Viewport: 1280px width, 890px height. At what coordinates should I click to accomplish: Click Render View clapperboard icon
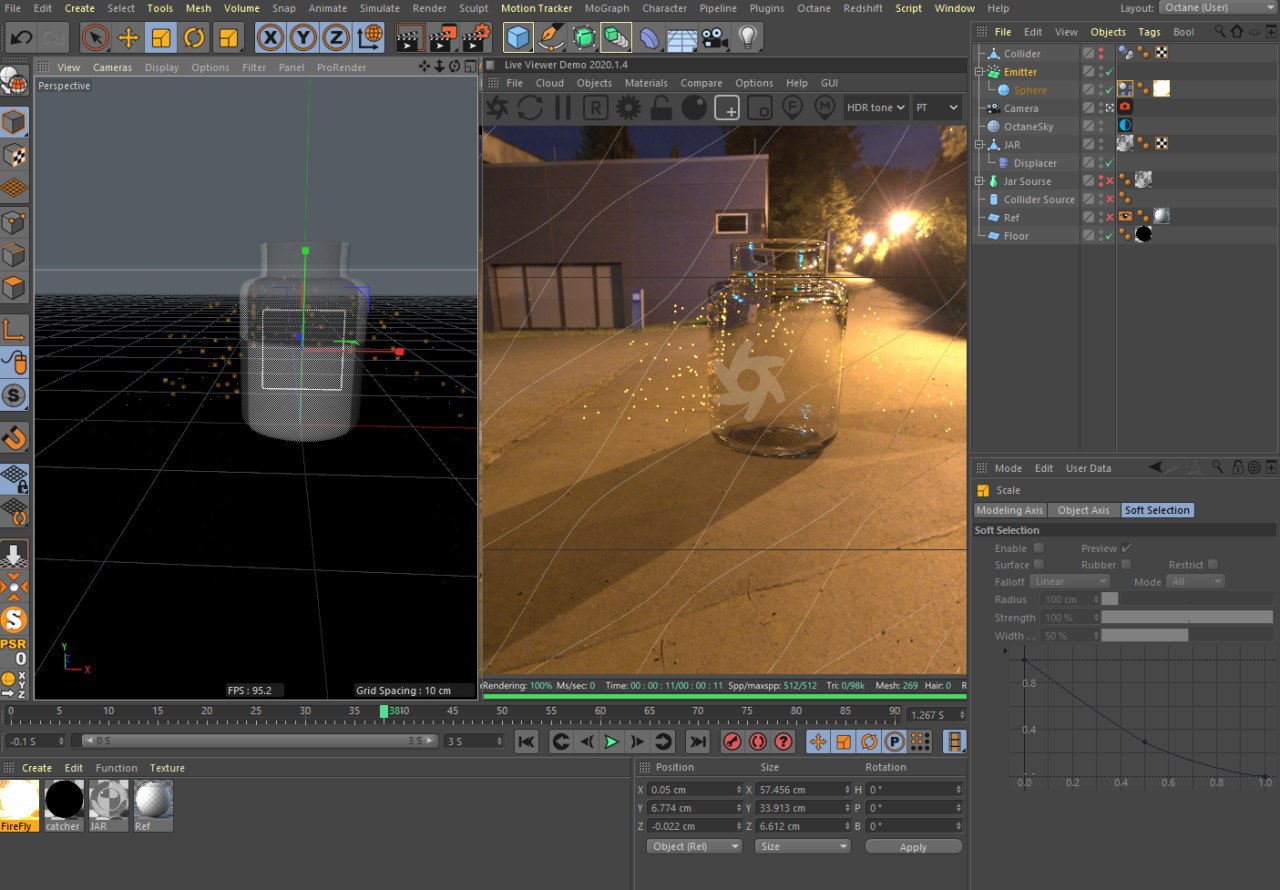409,39
